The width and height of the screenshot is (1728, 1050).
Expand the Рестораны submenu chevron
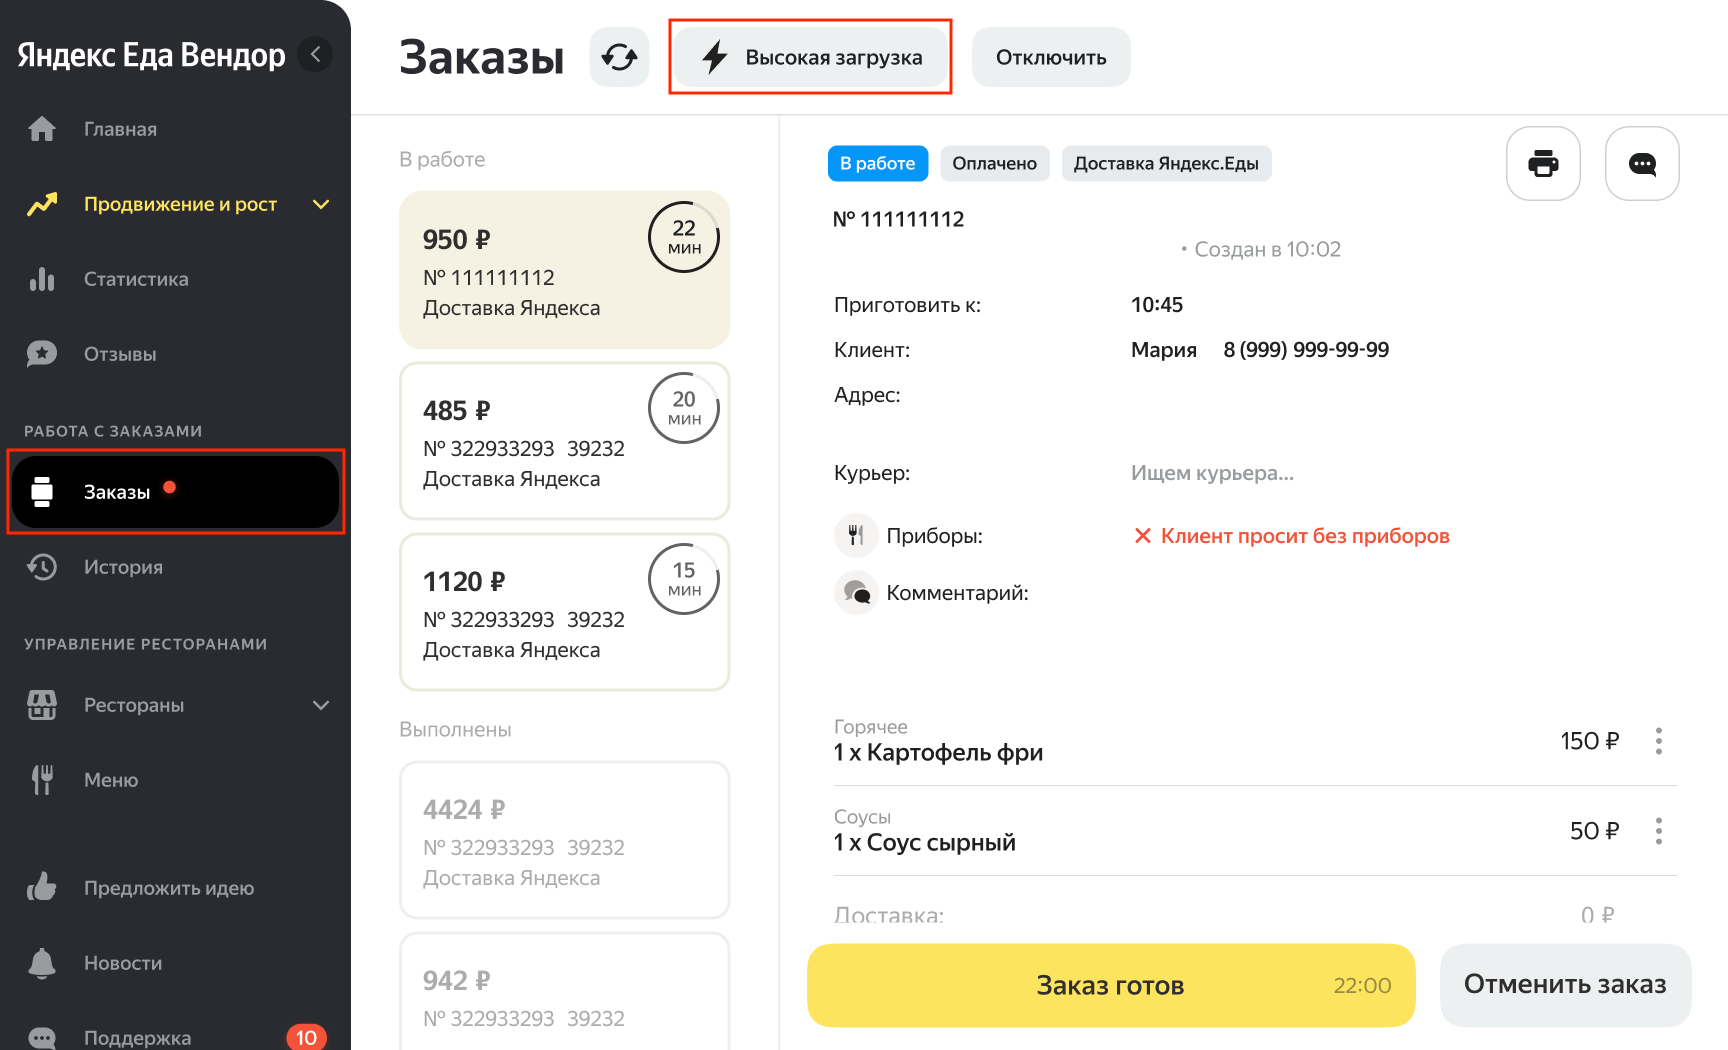click(x=321, y=705)
